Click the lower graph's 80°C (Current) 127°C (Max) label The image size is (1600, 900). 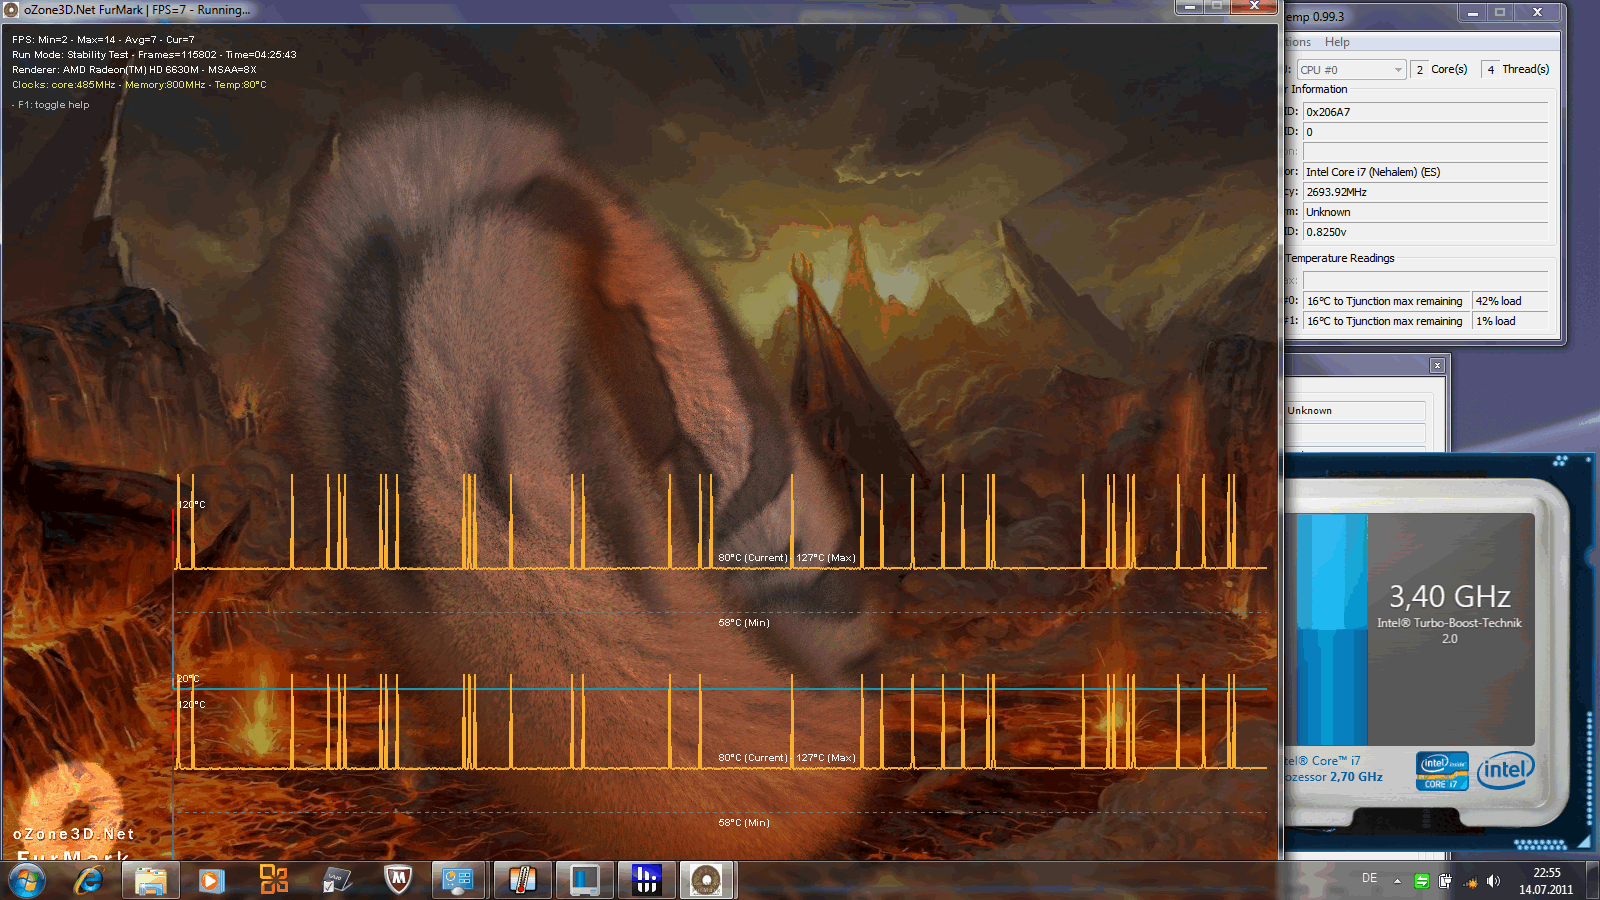coord(787,758)
